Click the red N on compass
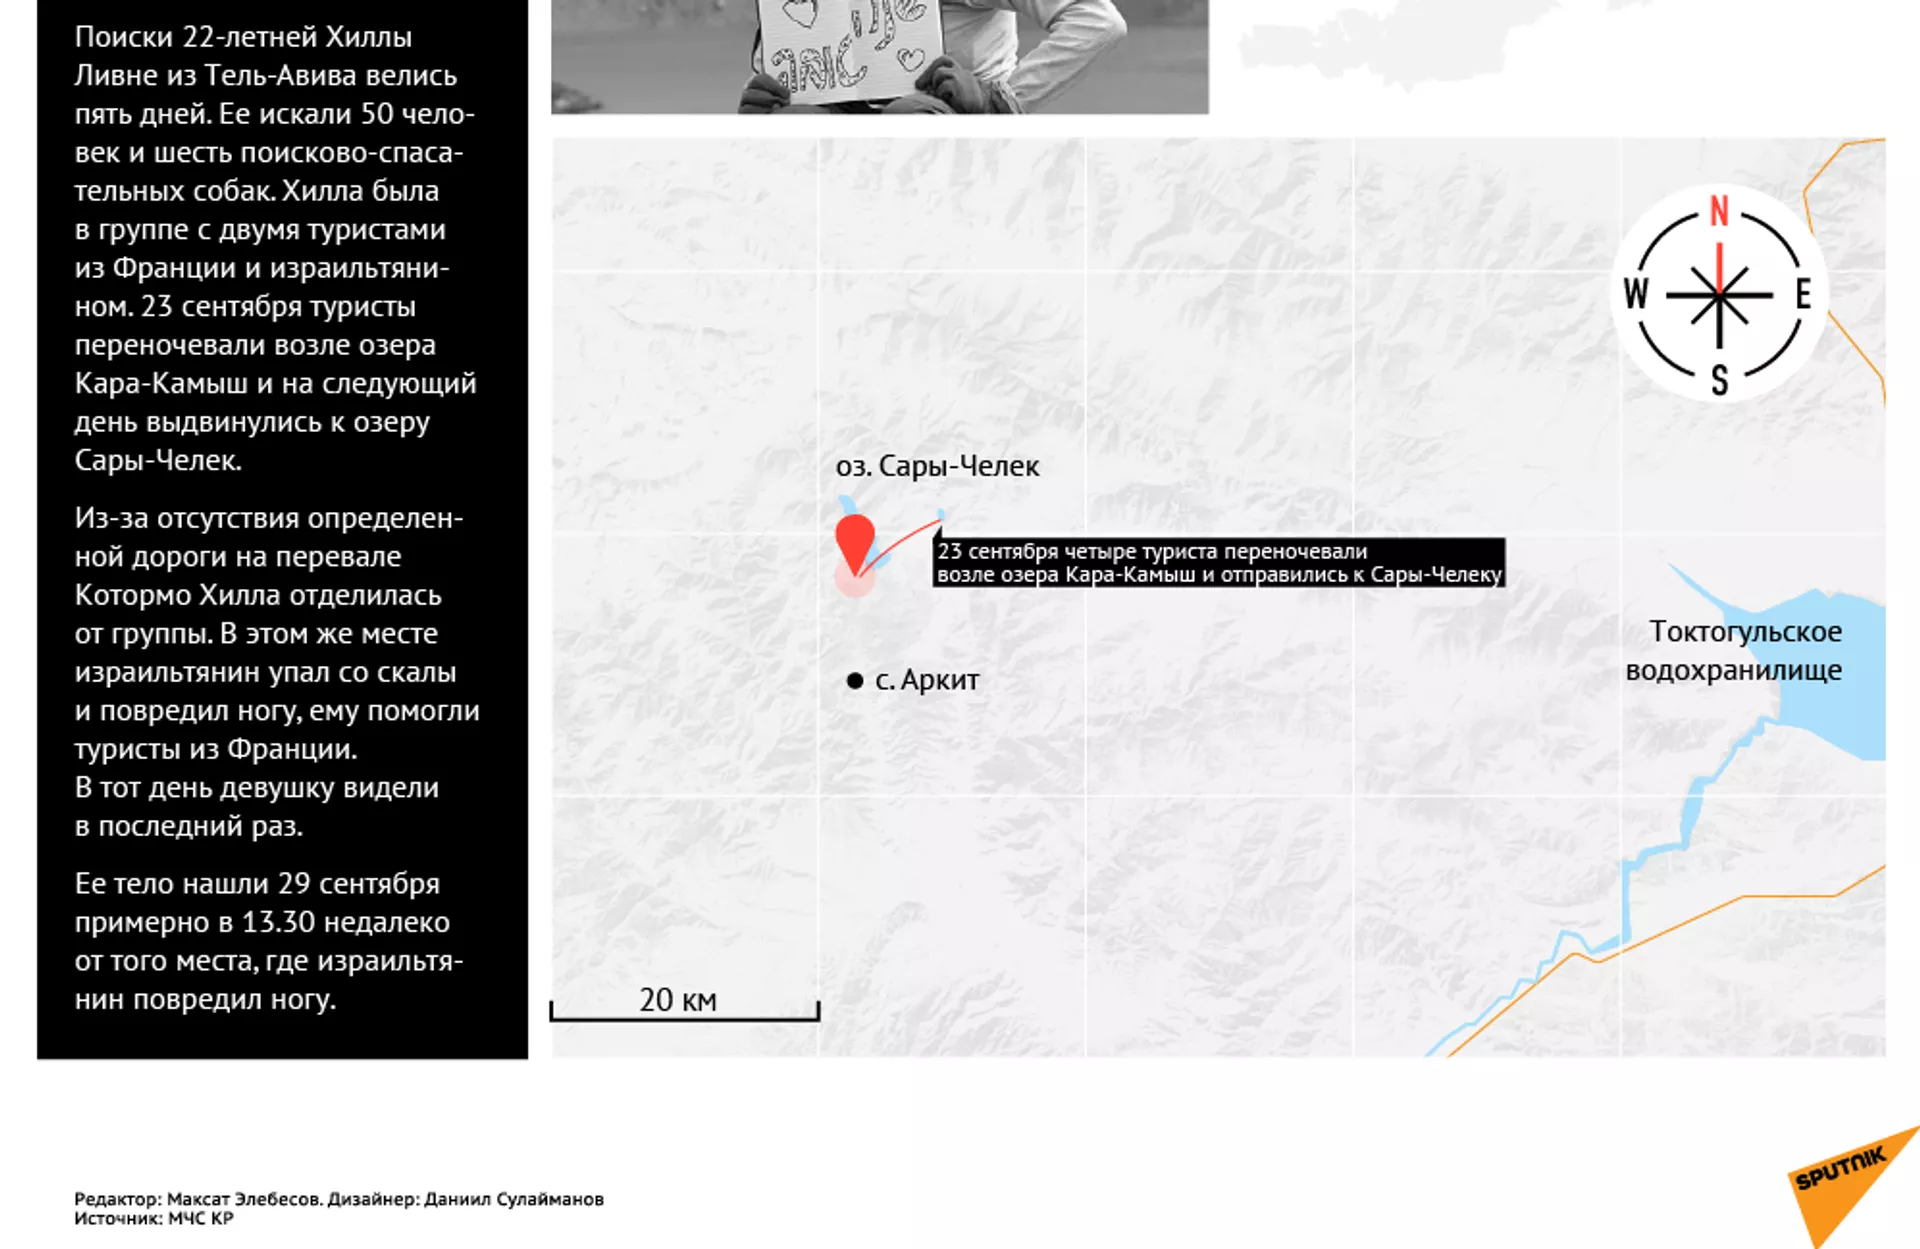 point(1719,211)
